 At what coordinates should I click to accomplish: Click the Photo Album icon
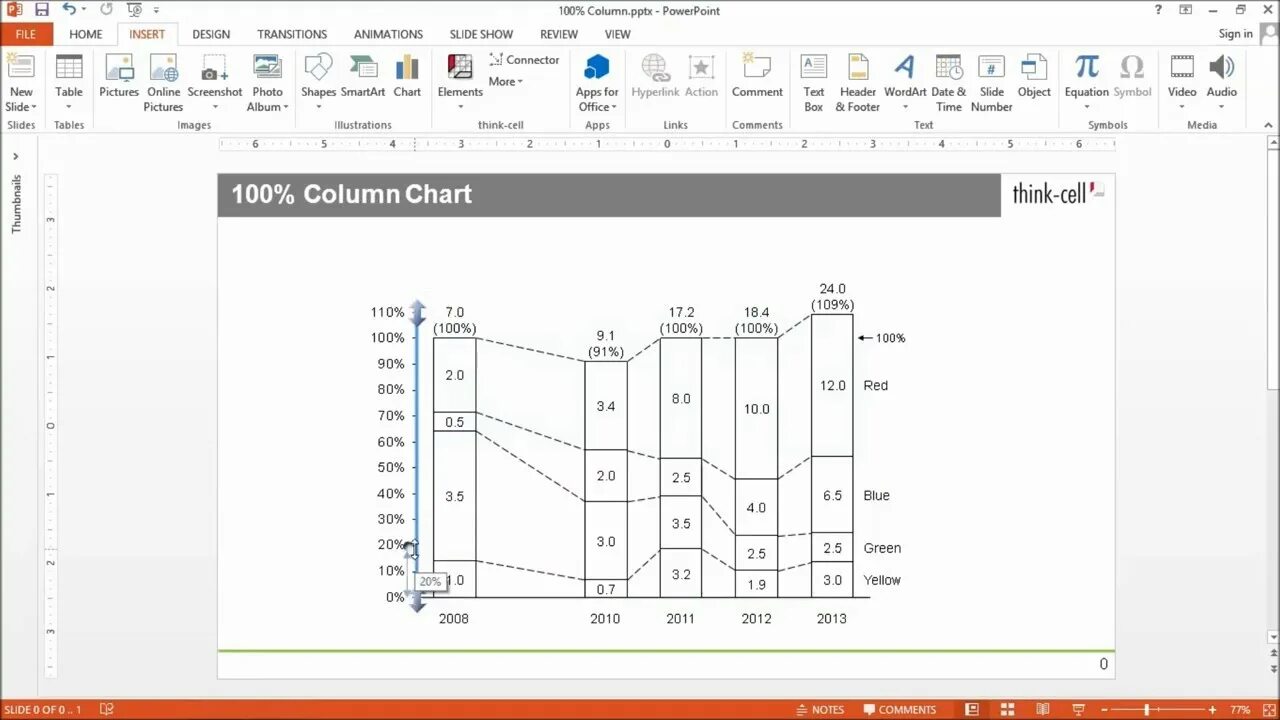(x=267, y=66)
